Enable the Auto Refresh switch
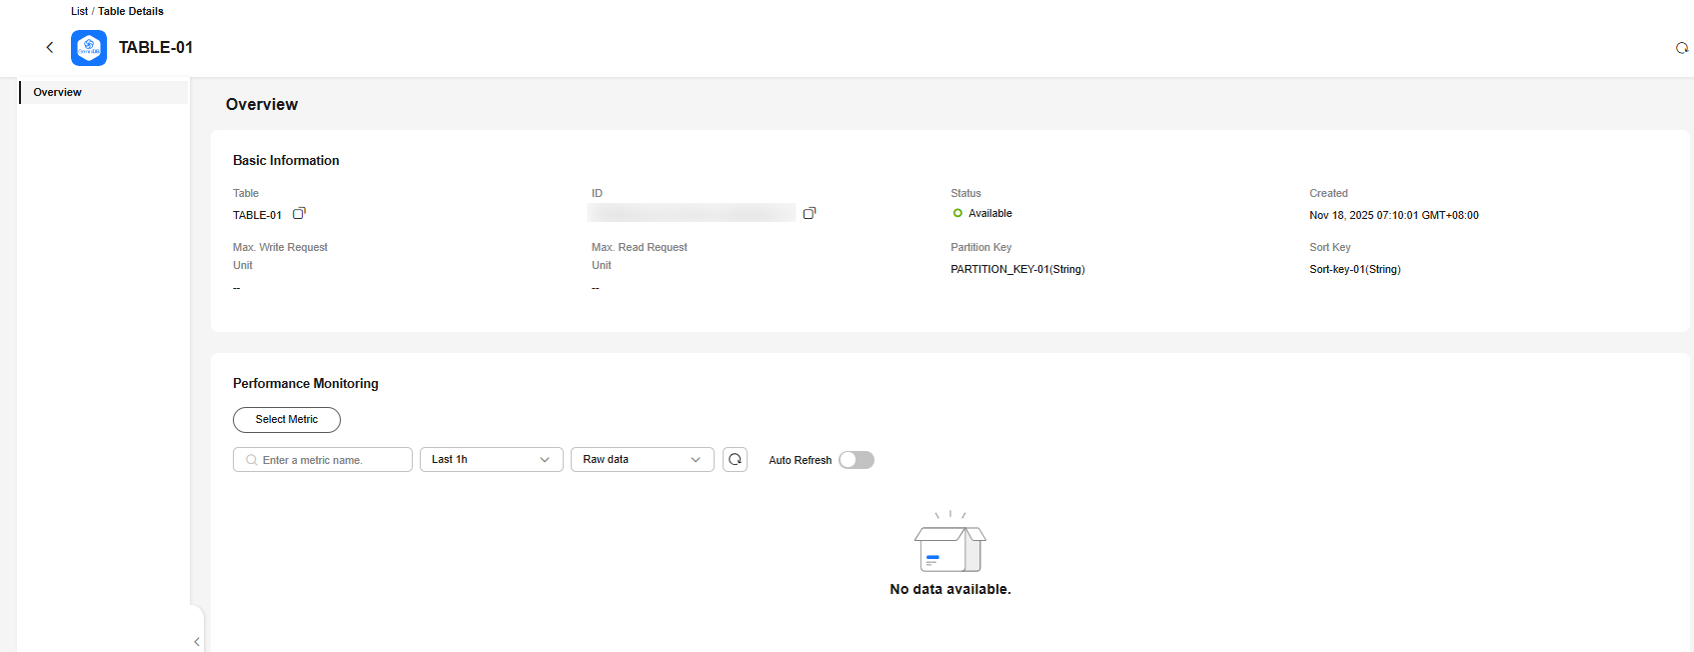 coord(856,460)
